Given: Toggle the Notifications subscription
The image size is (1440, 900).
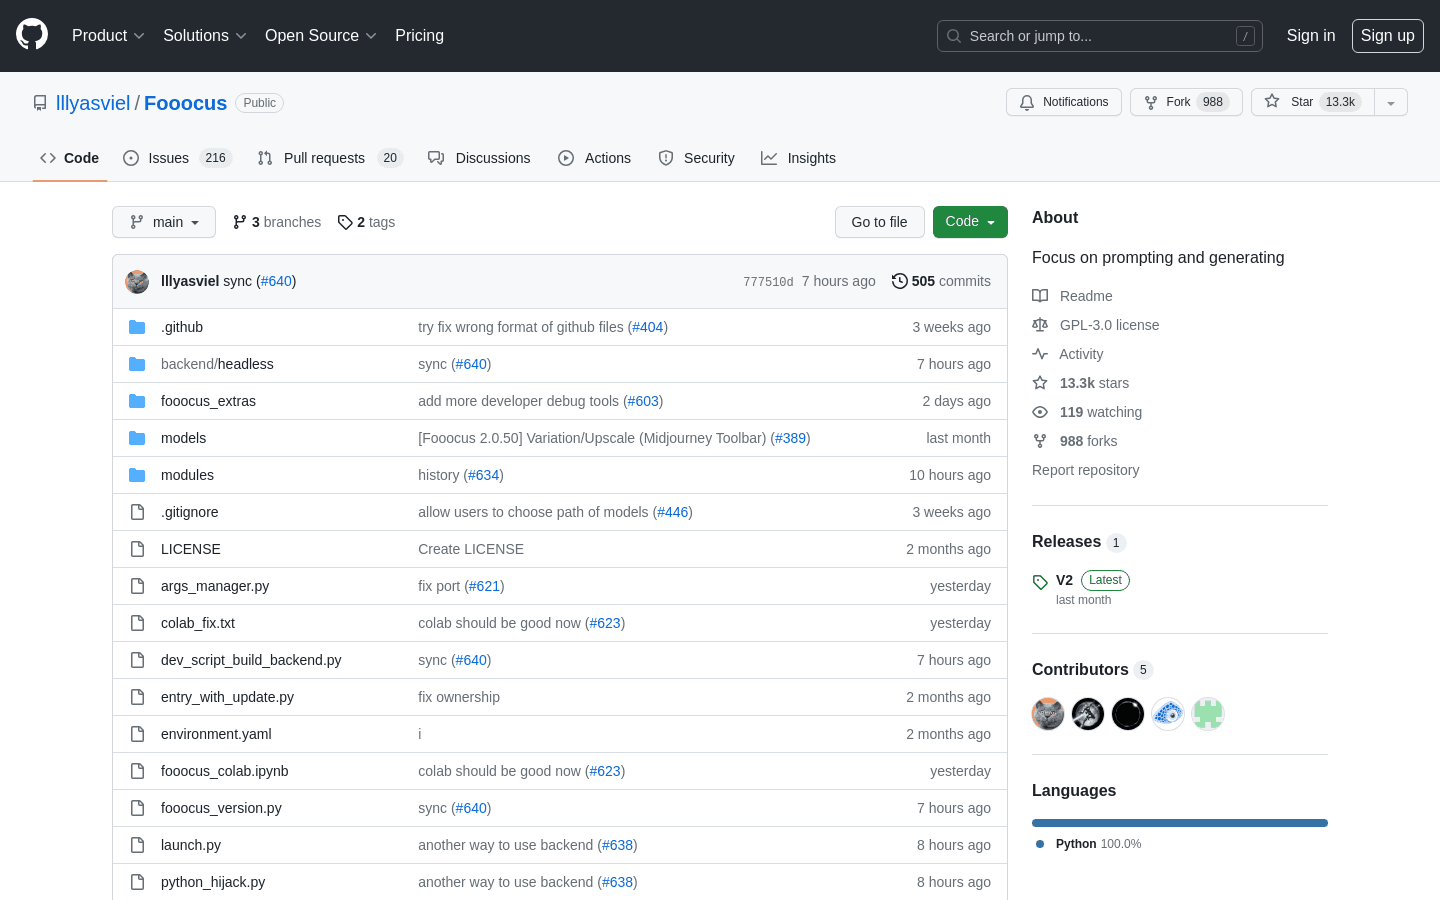Looking at the screenshot, I should [1063, 101].
